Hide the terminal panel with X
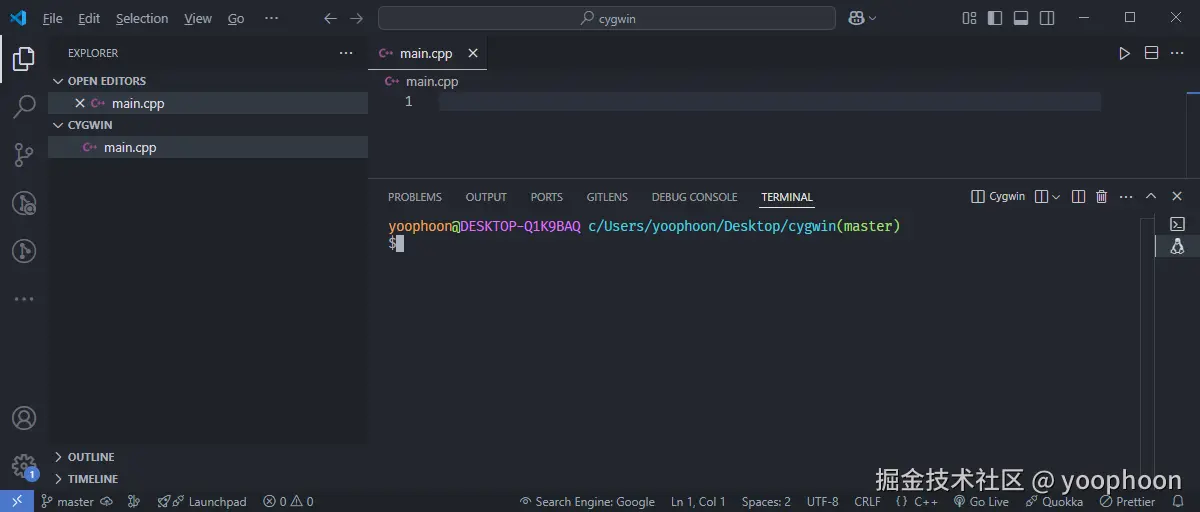Viewport: 1200px width, 512px height. coord(1177,197)
